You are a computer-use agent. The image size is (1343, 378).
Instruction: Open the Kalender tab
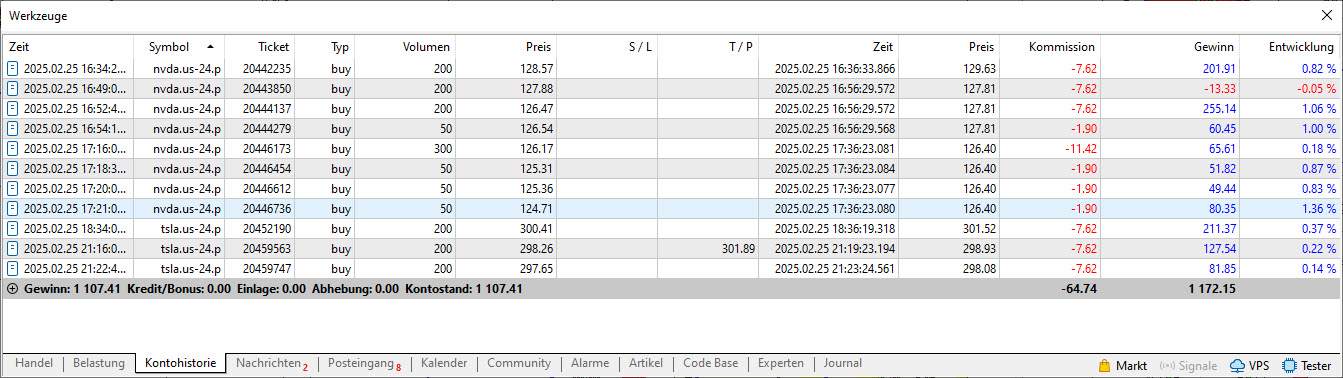[444, 364]
